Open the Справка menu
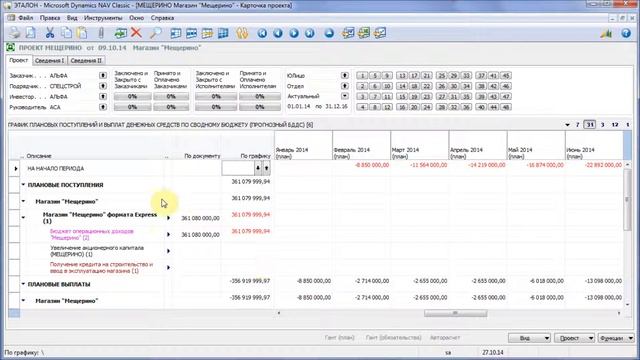The width and height of the screenshot is (640, 360). [162, 18]
